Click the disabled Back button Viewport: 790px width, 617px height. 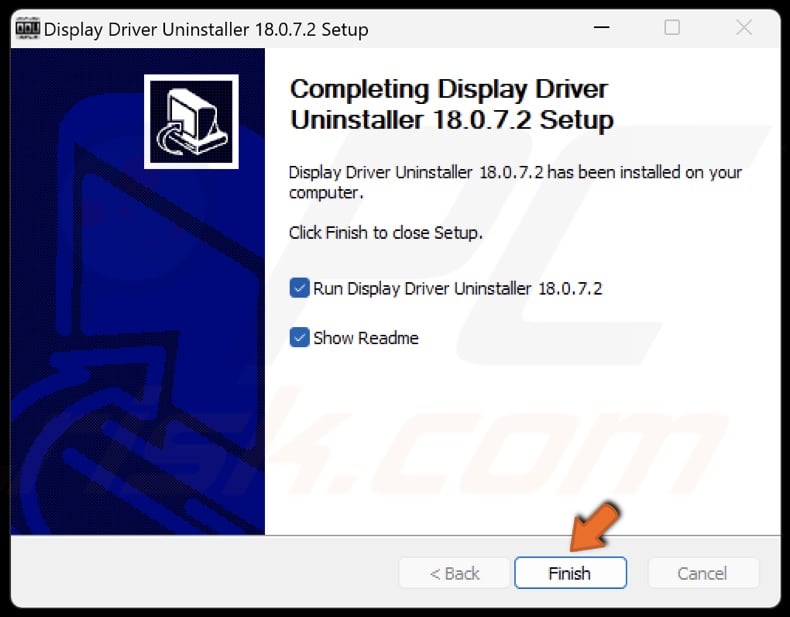454,573
